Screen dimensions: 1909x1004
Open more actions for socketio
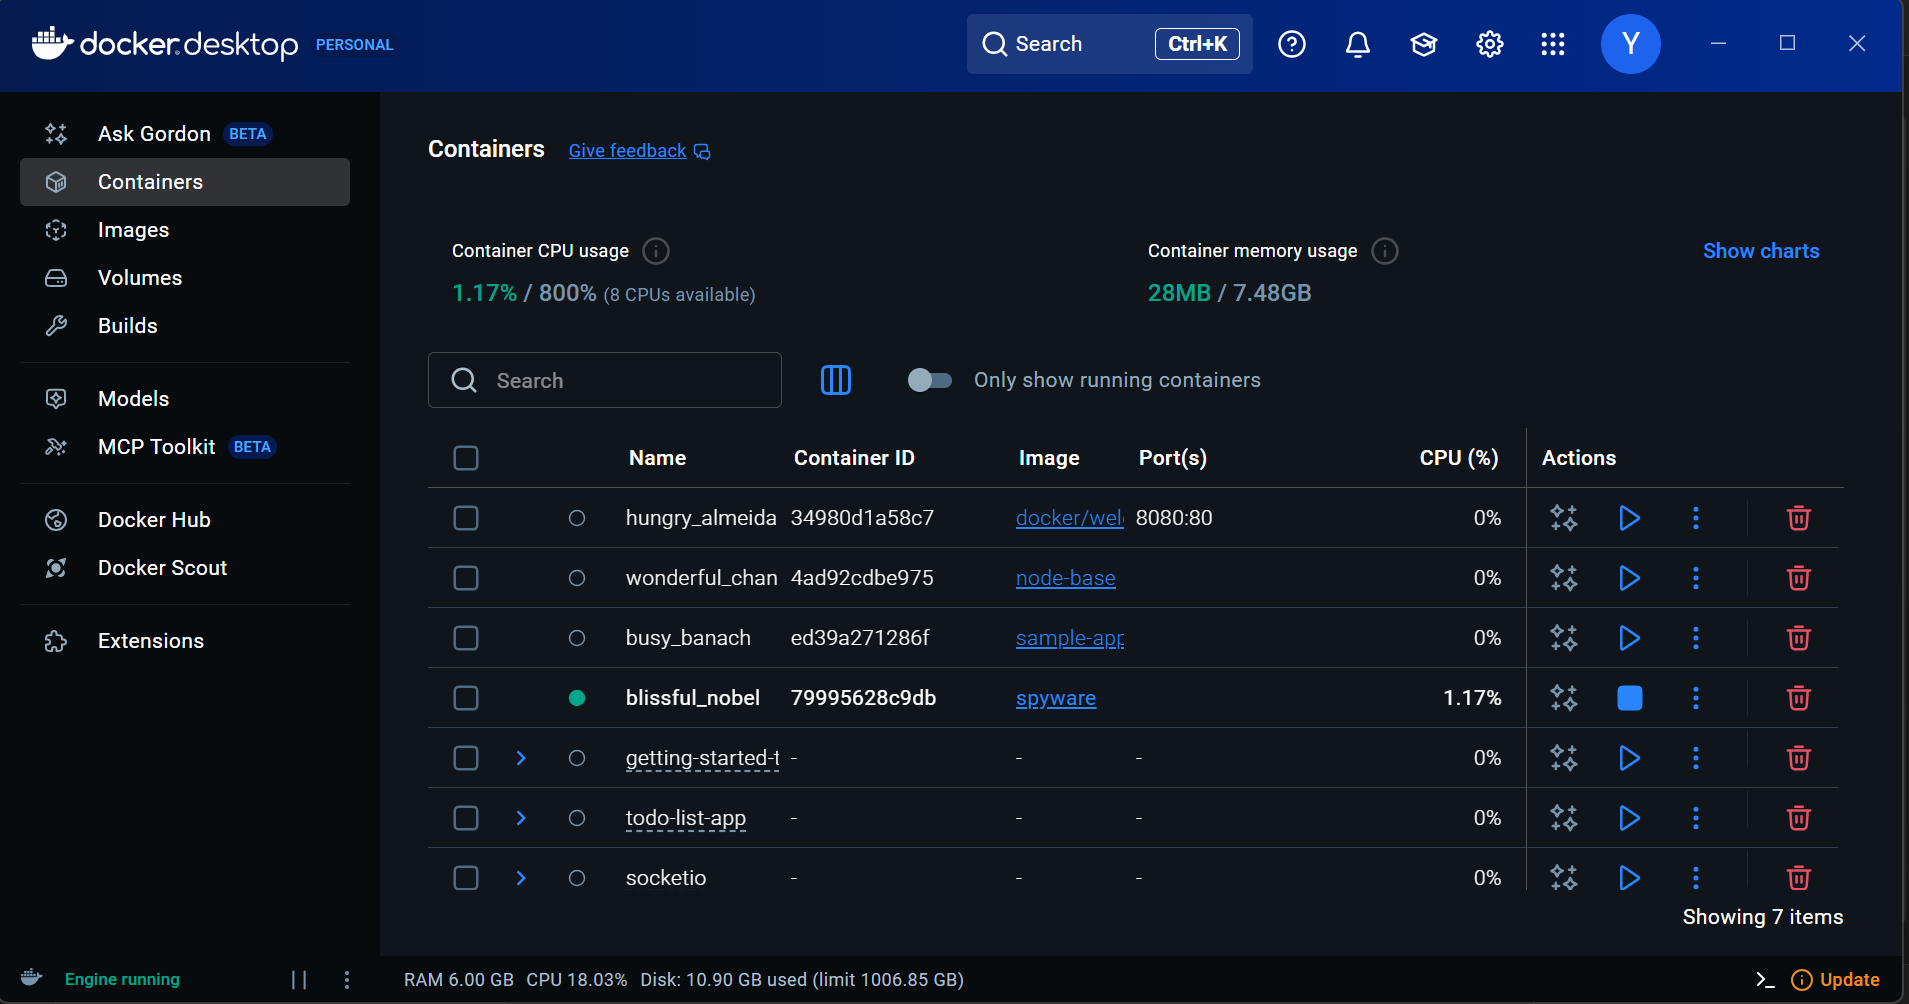pos(1695,878)
